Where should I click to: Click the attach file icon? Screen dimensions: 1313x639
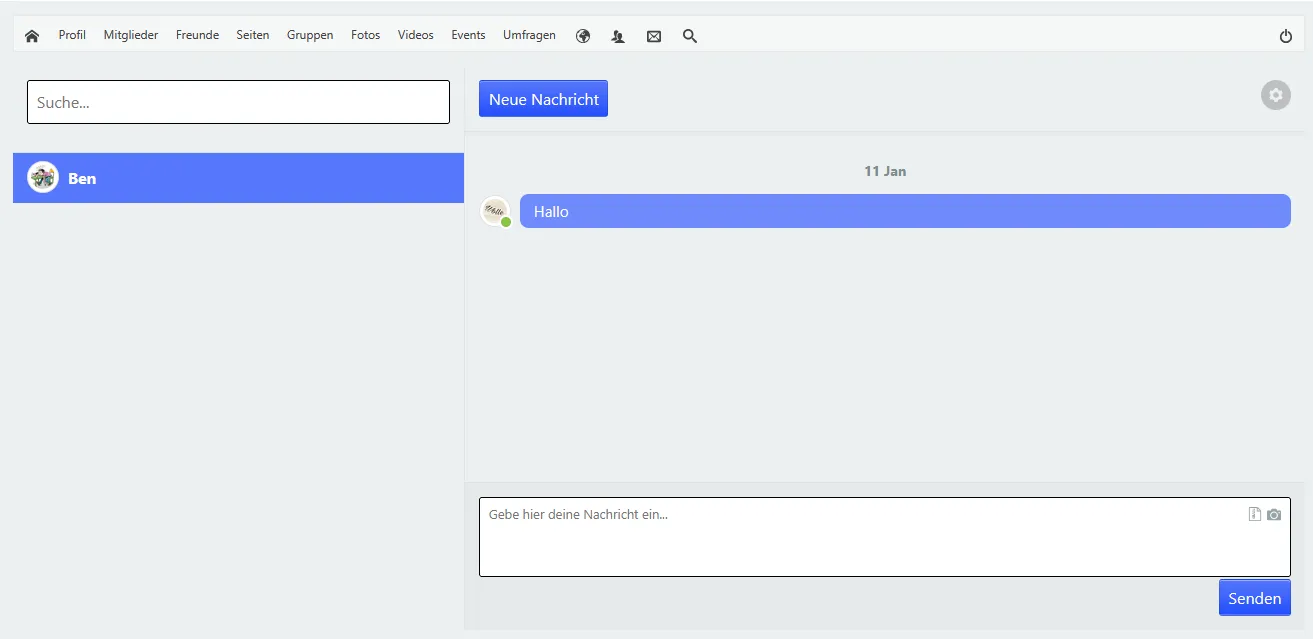point(1255,514)
